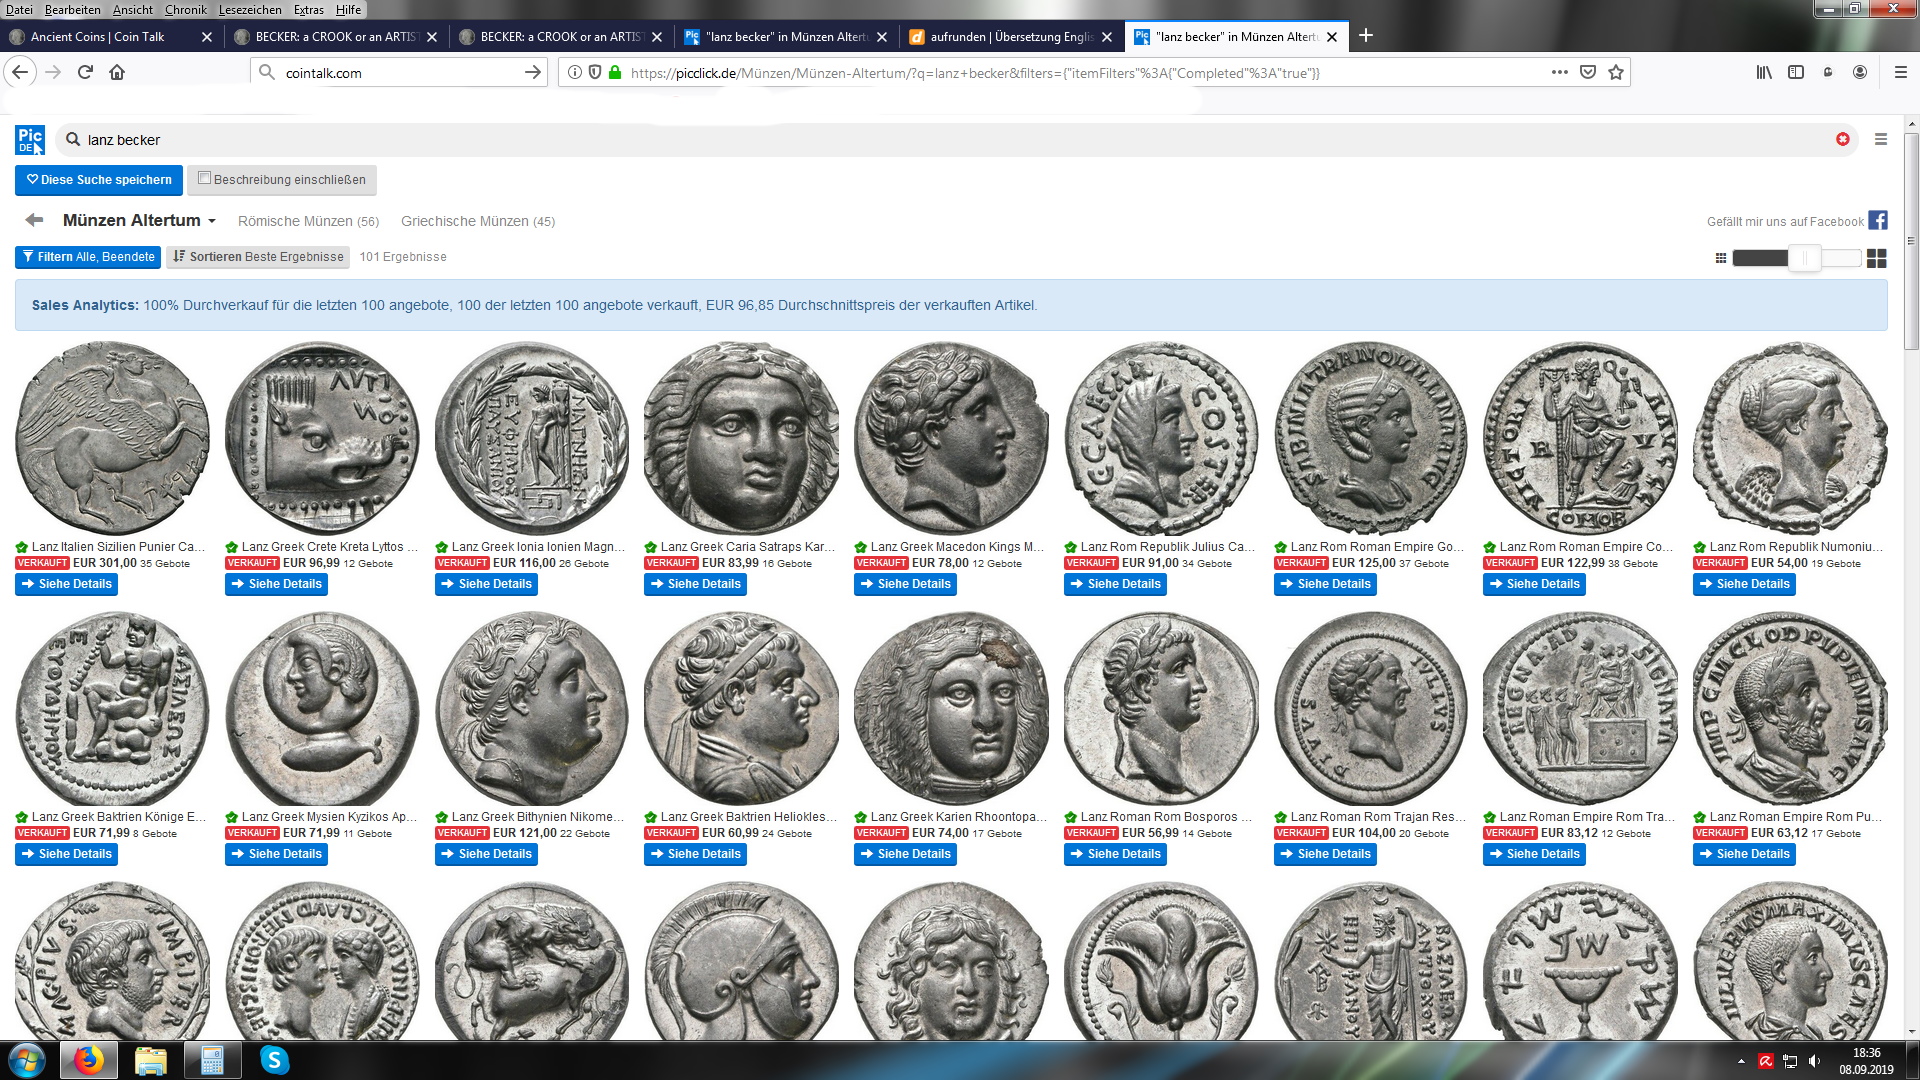Click Siehe Details for Lanz Italien Sizilien Punier
The width and height of the screenshot is (1920, 1080).
click(66, 584)
